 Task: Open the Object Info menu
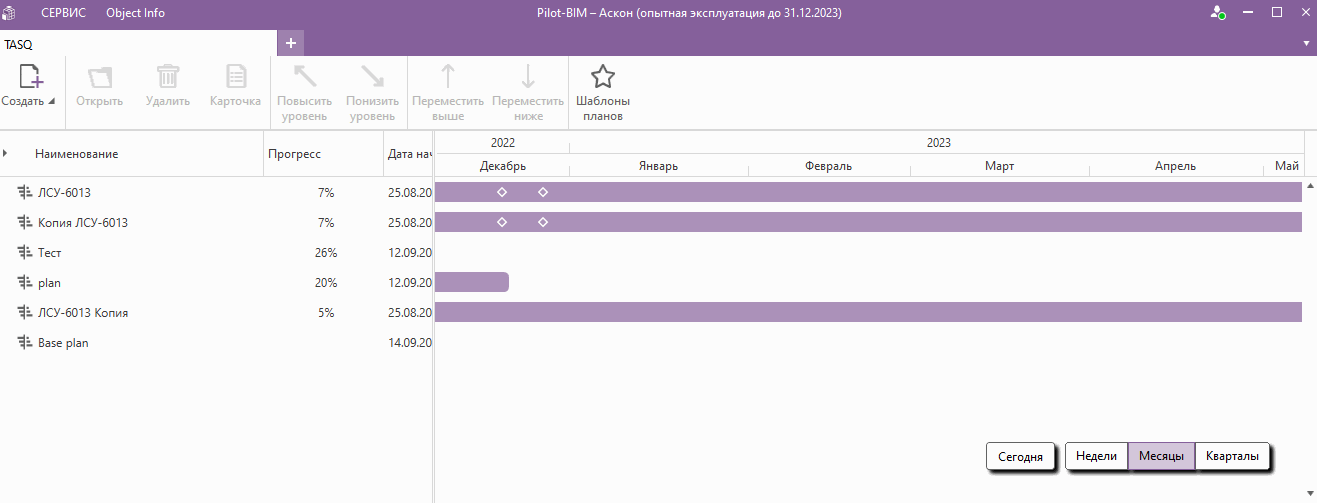135,13
